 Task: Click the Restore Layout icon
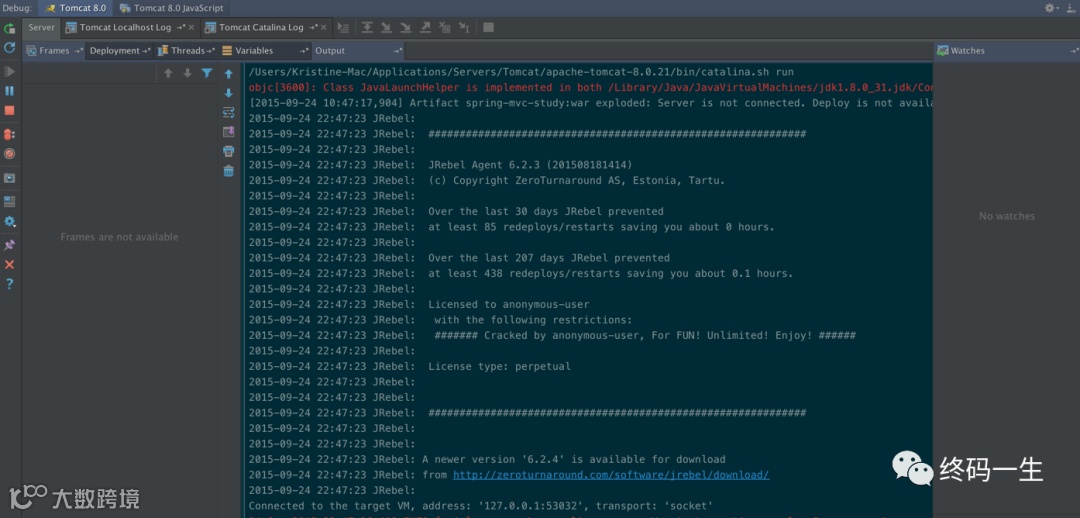(x=10, y=202)
